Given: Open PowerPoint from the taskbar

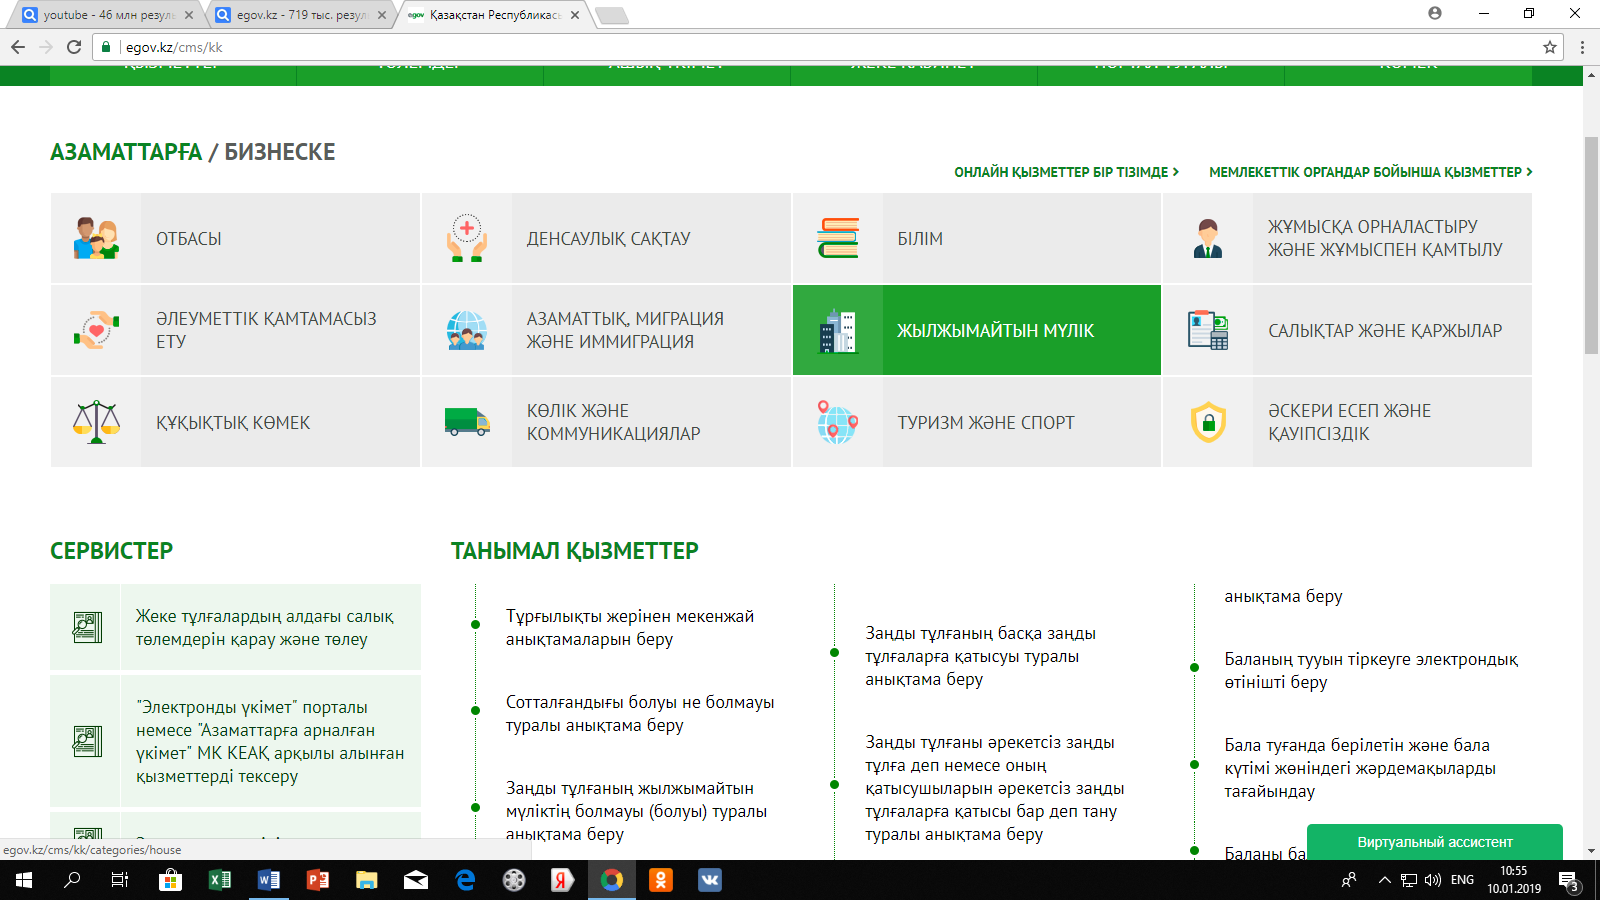Looking at the screenshot, I should pyautogui.click(x=317, y=880).
